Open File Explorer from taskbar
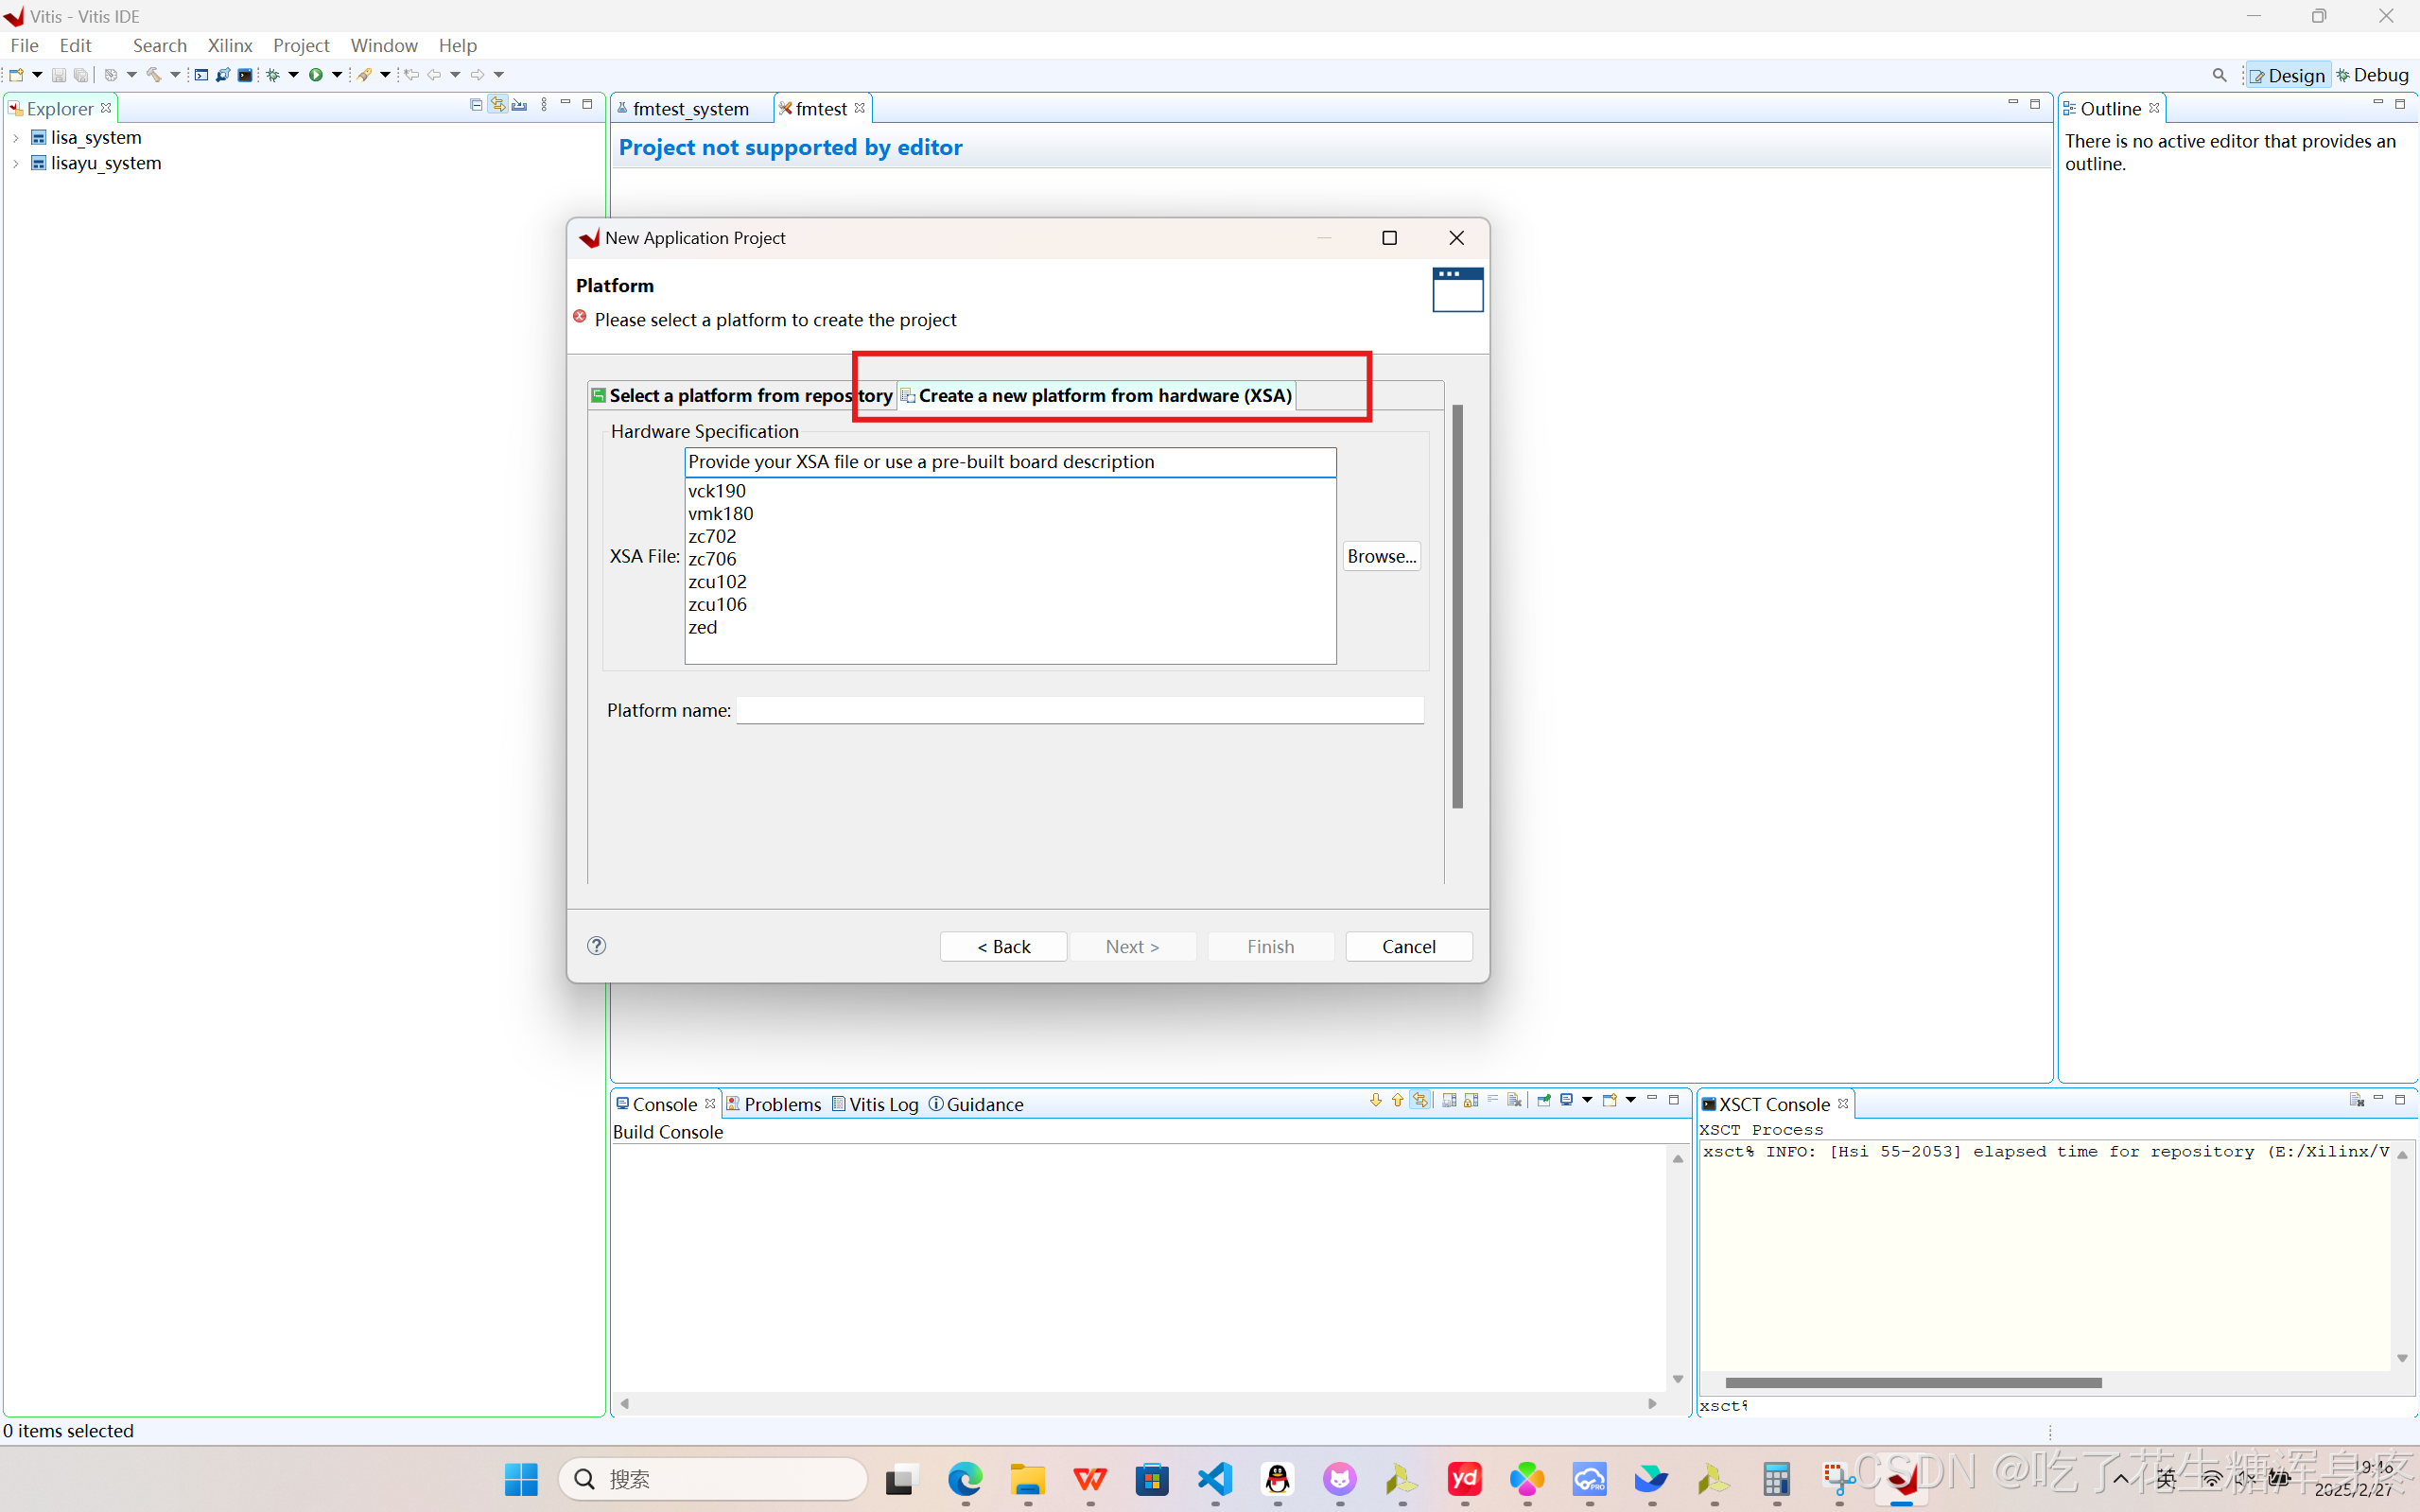This screenshot has height=1512, width=2420. (x=1027, y=1479)
